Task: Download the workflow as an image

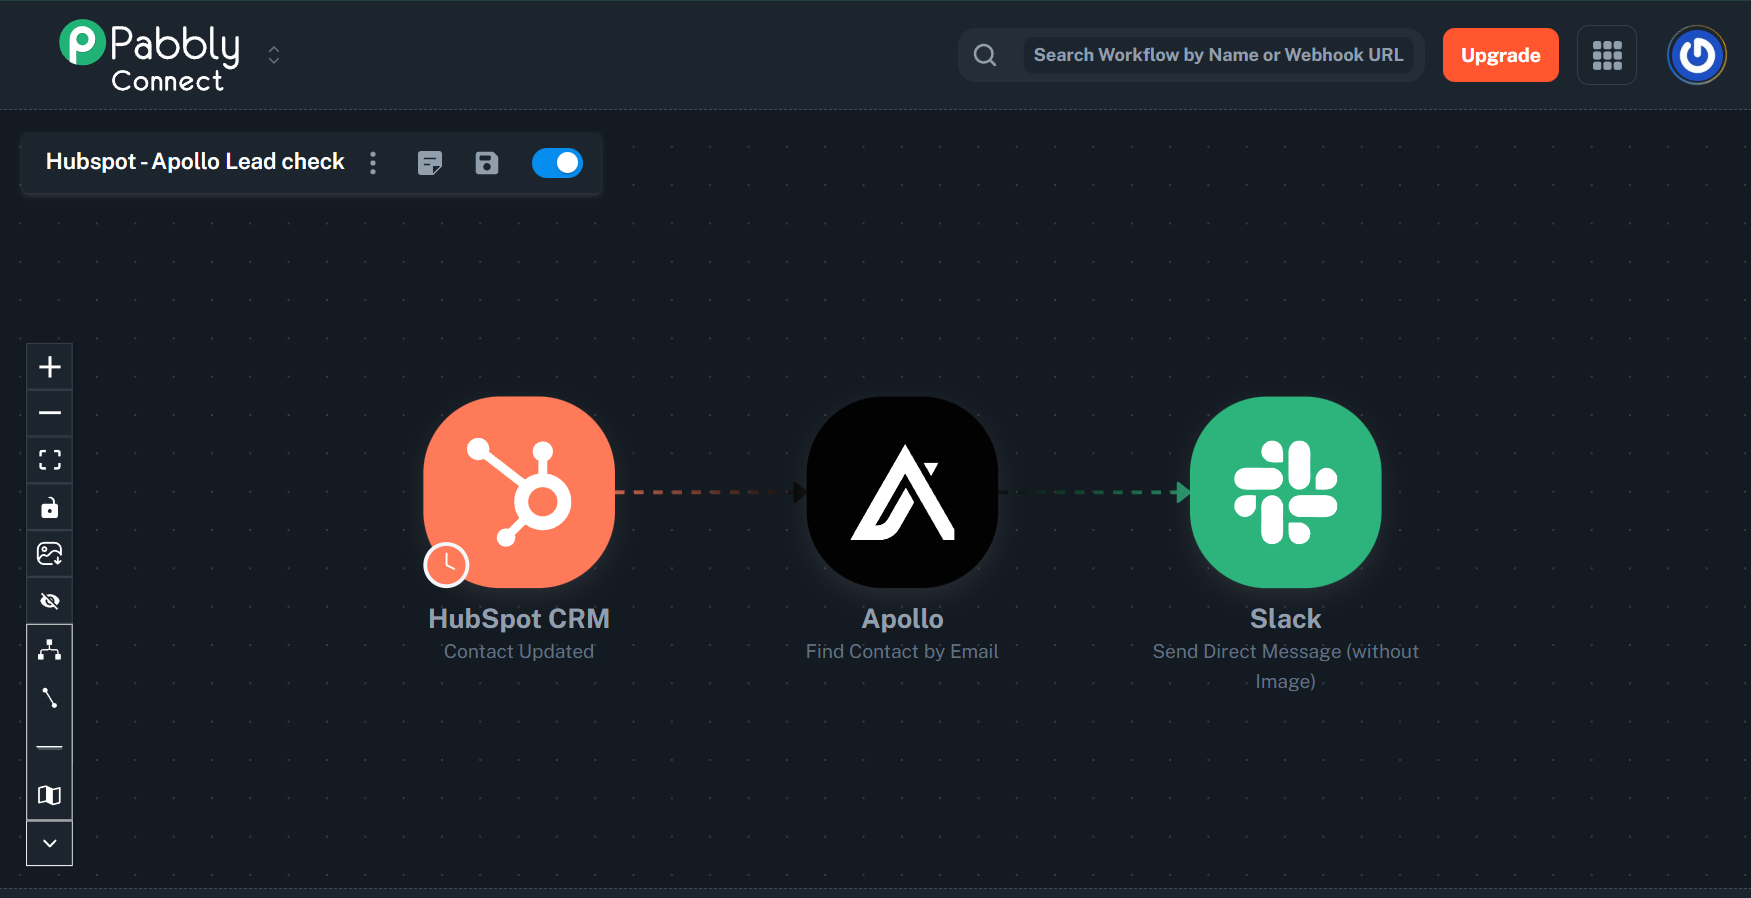Action: point(49,554)
